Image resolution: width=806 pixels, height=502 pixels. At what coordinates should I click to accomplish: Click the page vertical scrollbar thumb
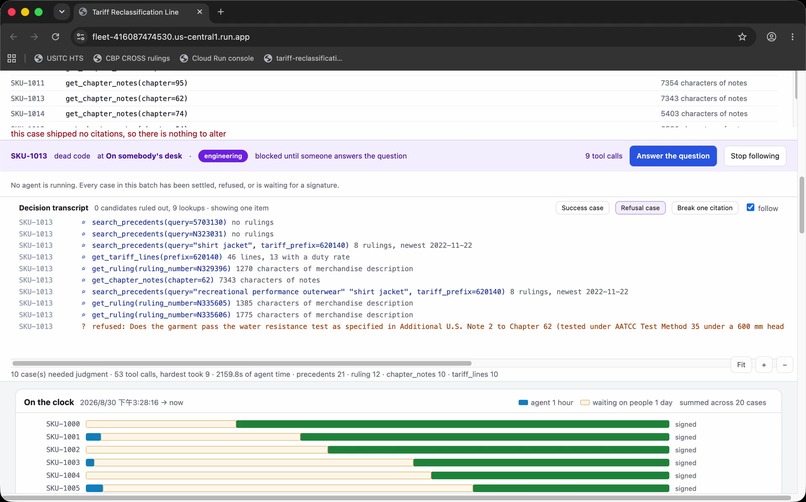coord(801,206)
